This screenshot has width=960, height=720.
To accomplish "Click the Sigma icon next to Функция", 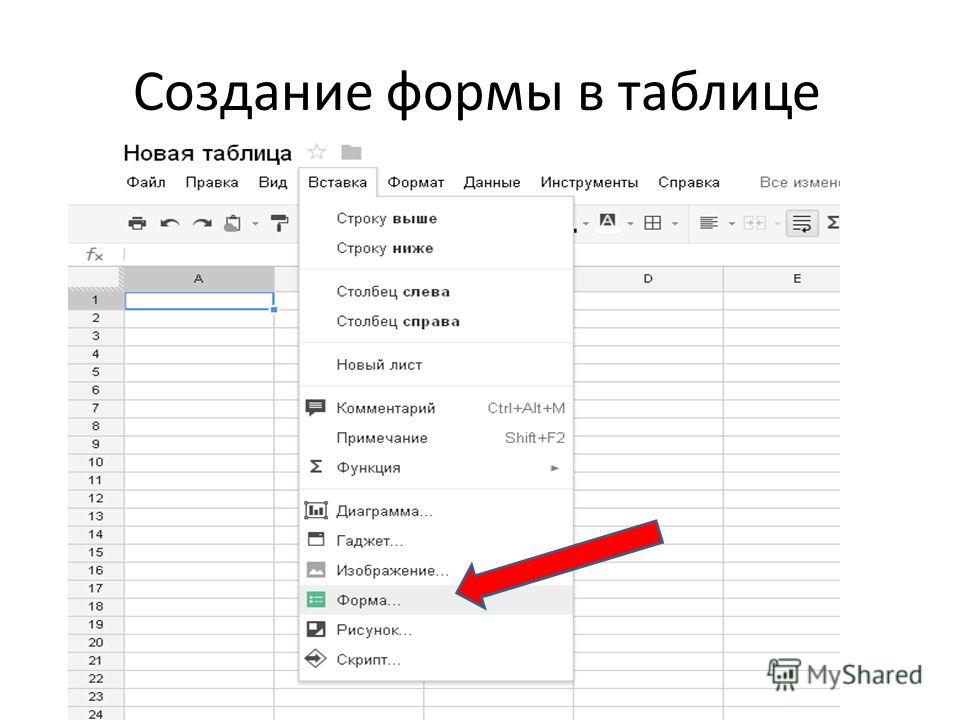I will click(x=315, y=467).
